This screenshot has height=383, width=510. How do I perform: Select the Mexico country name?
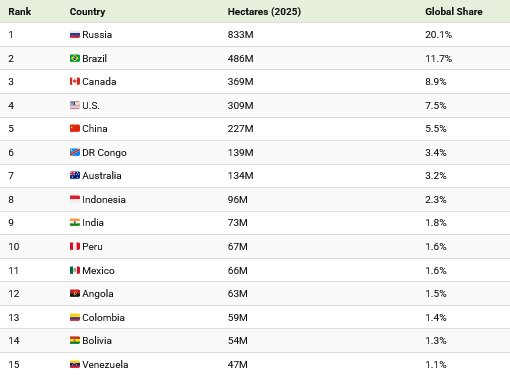pos(98,270)
